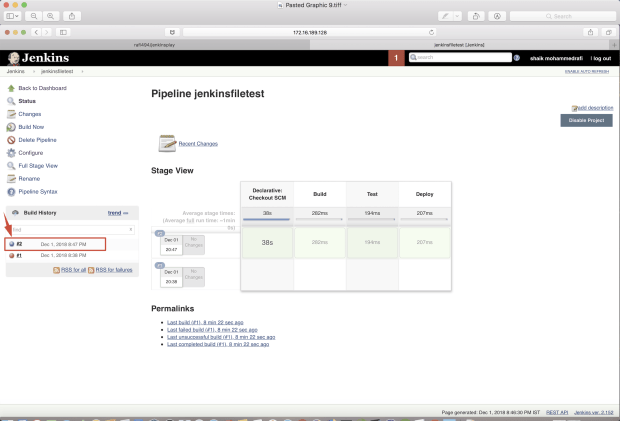620x421 pixels.
Task: Switch to the jenkinsfiletest [Jenkins] browser tab
Action: [x=459, y=45]
